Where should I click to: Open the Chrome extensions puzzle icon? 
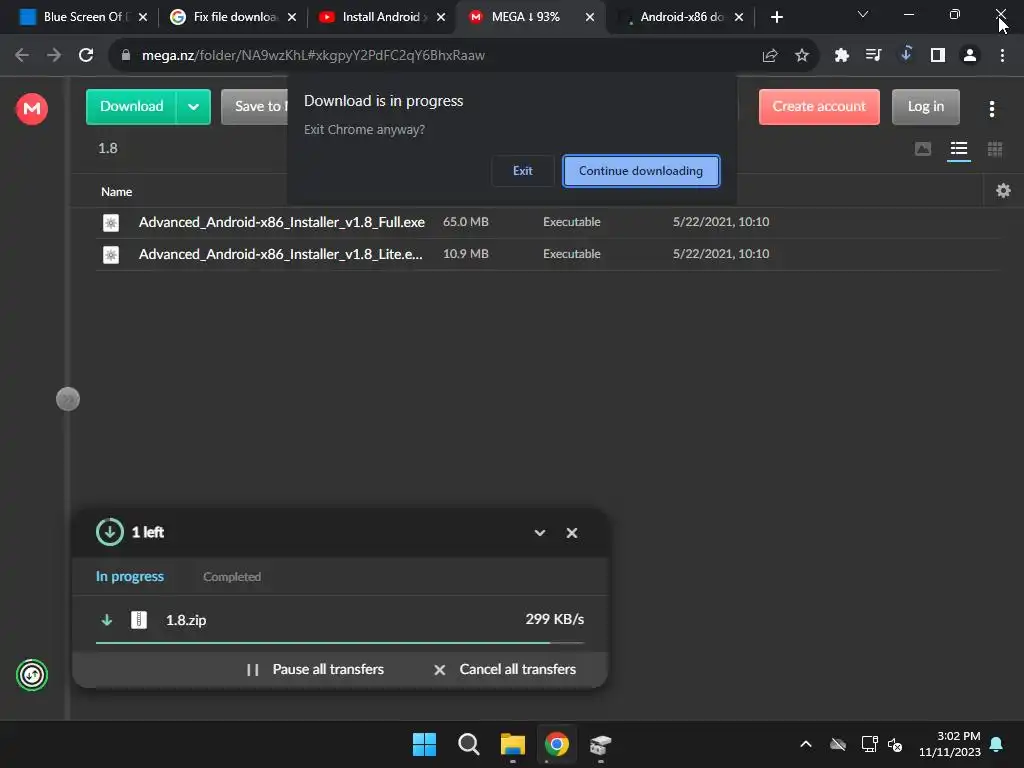coord(841,56)
